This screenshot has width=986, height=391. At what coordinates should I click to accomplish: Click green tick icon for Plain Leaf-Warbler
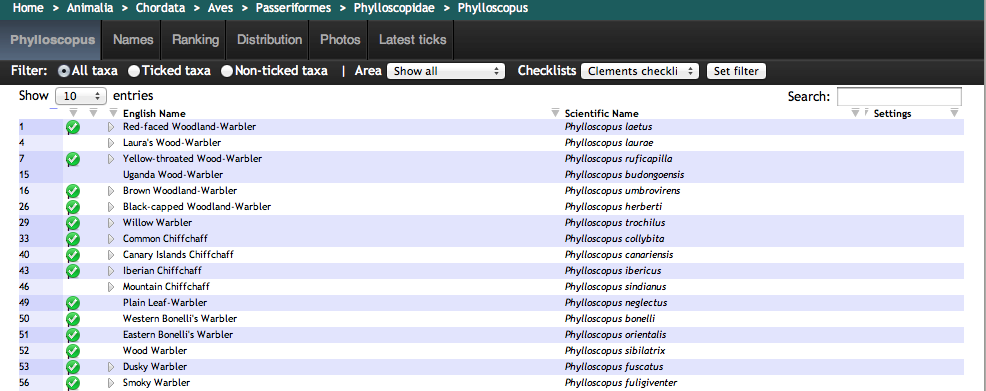73,303
